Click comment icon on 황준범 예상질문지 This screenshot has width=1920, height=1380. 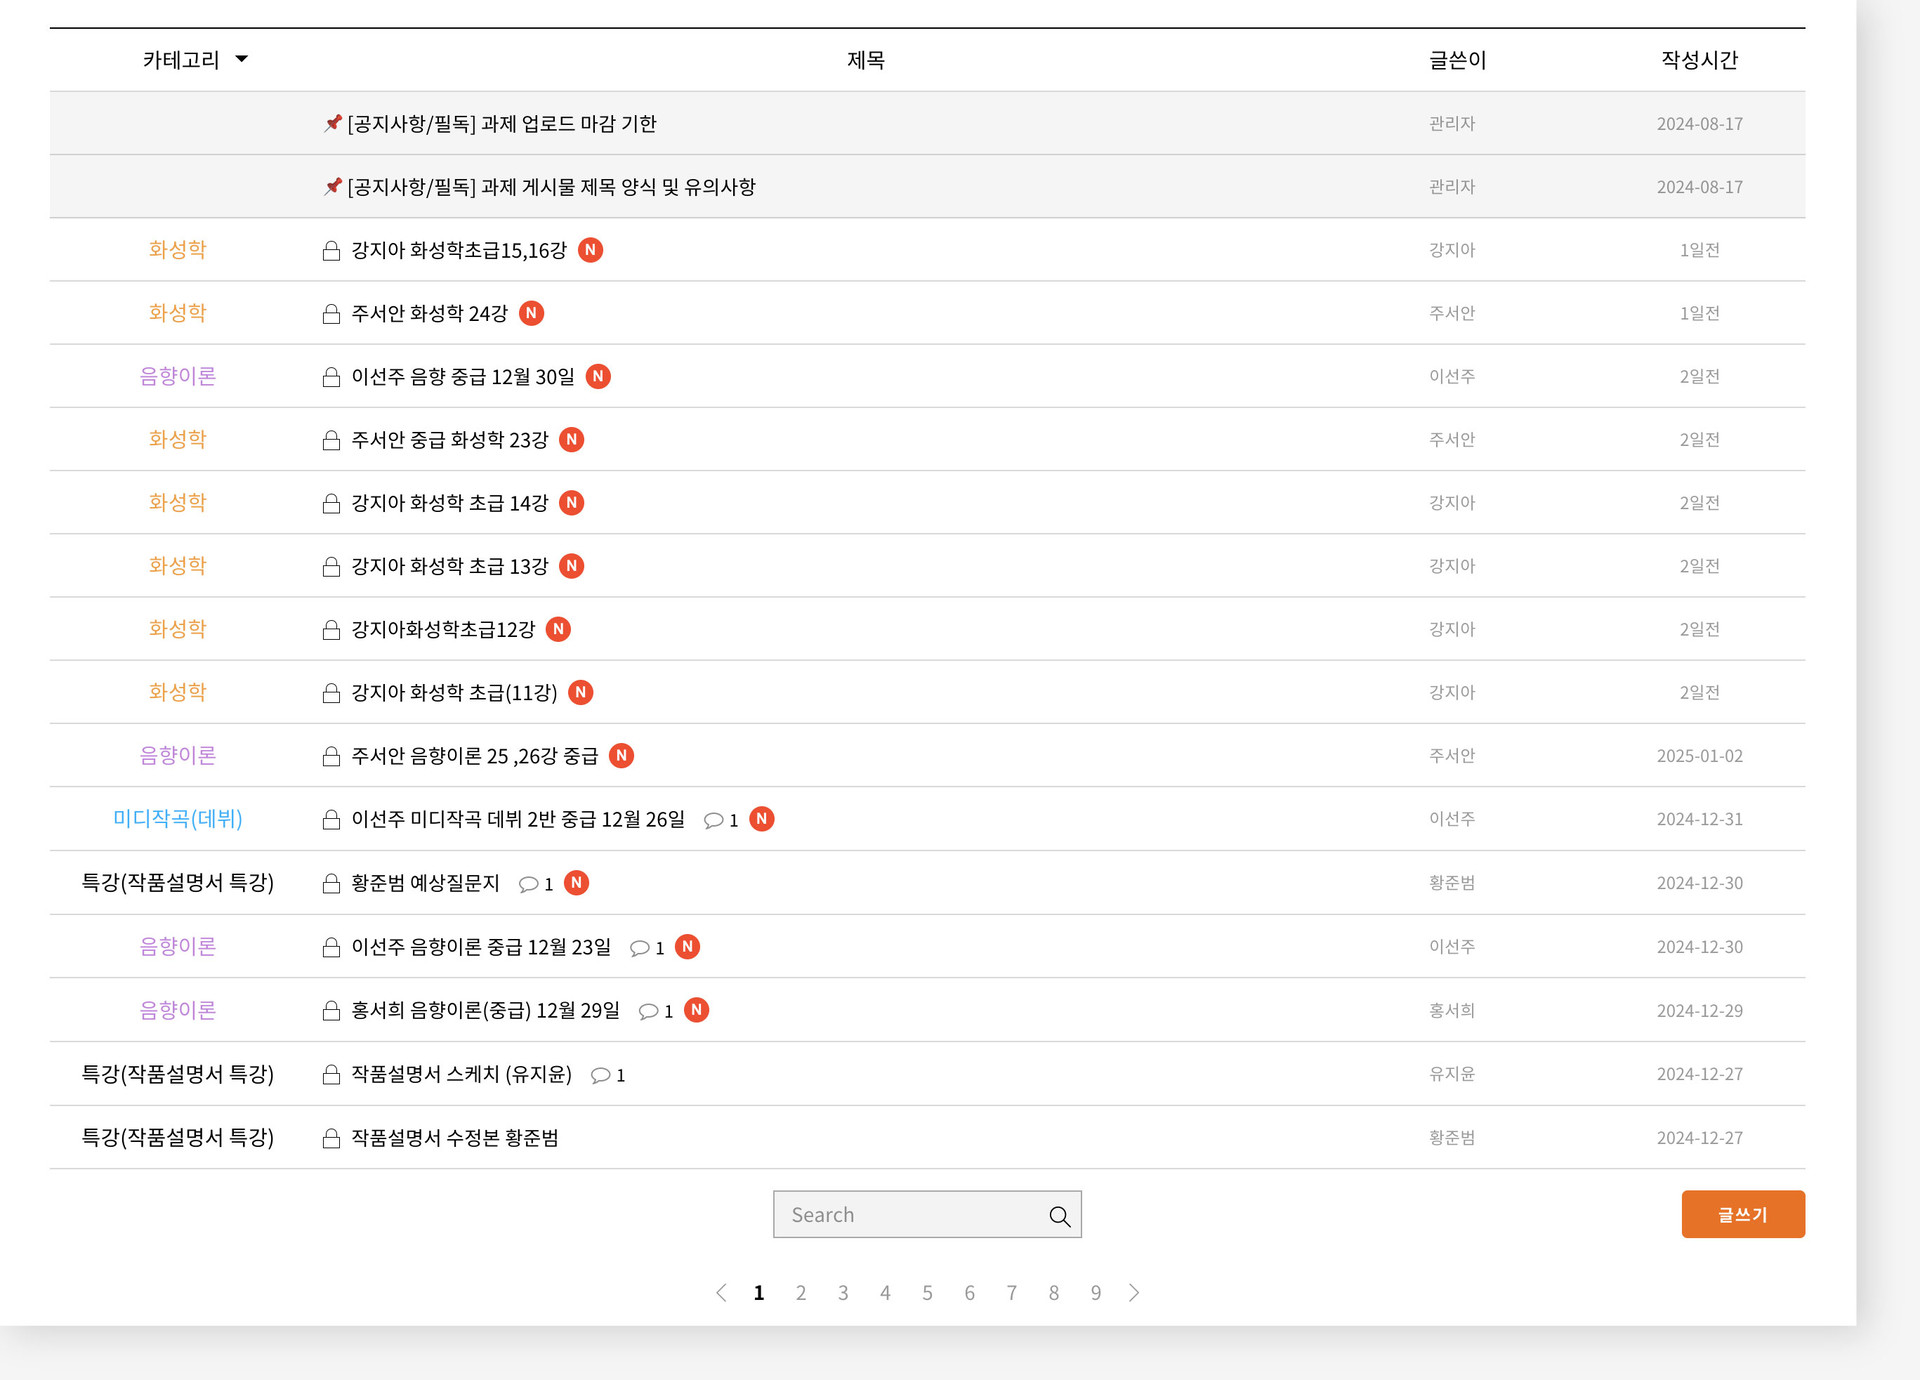coord(528,884)
